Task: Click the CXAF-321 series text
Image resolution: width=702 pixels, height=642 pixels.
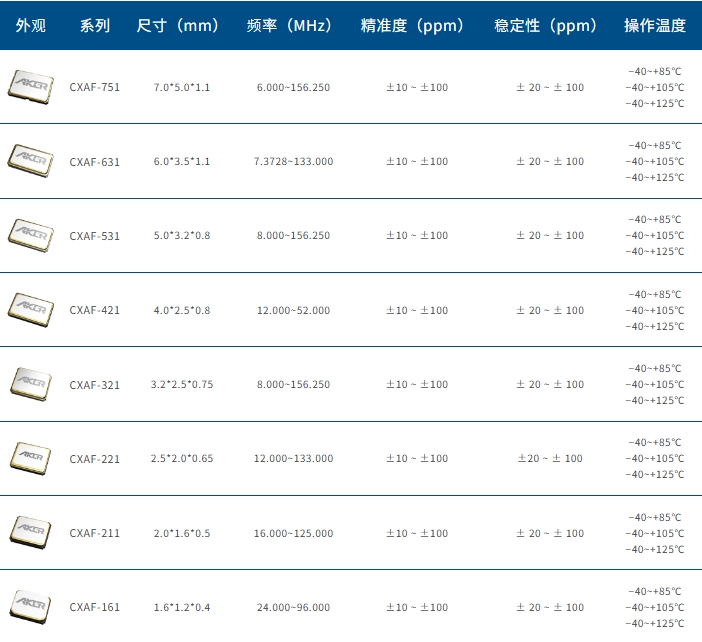Action: pos(95,385)
